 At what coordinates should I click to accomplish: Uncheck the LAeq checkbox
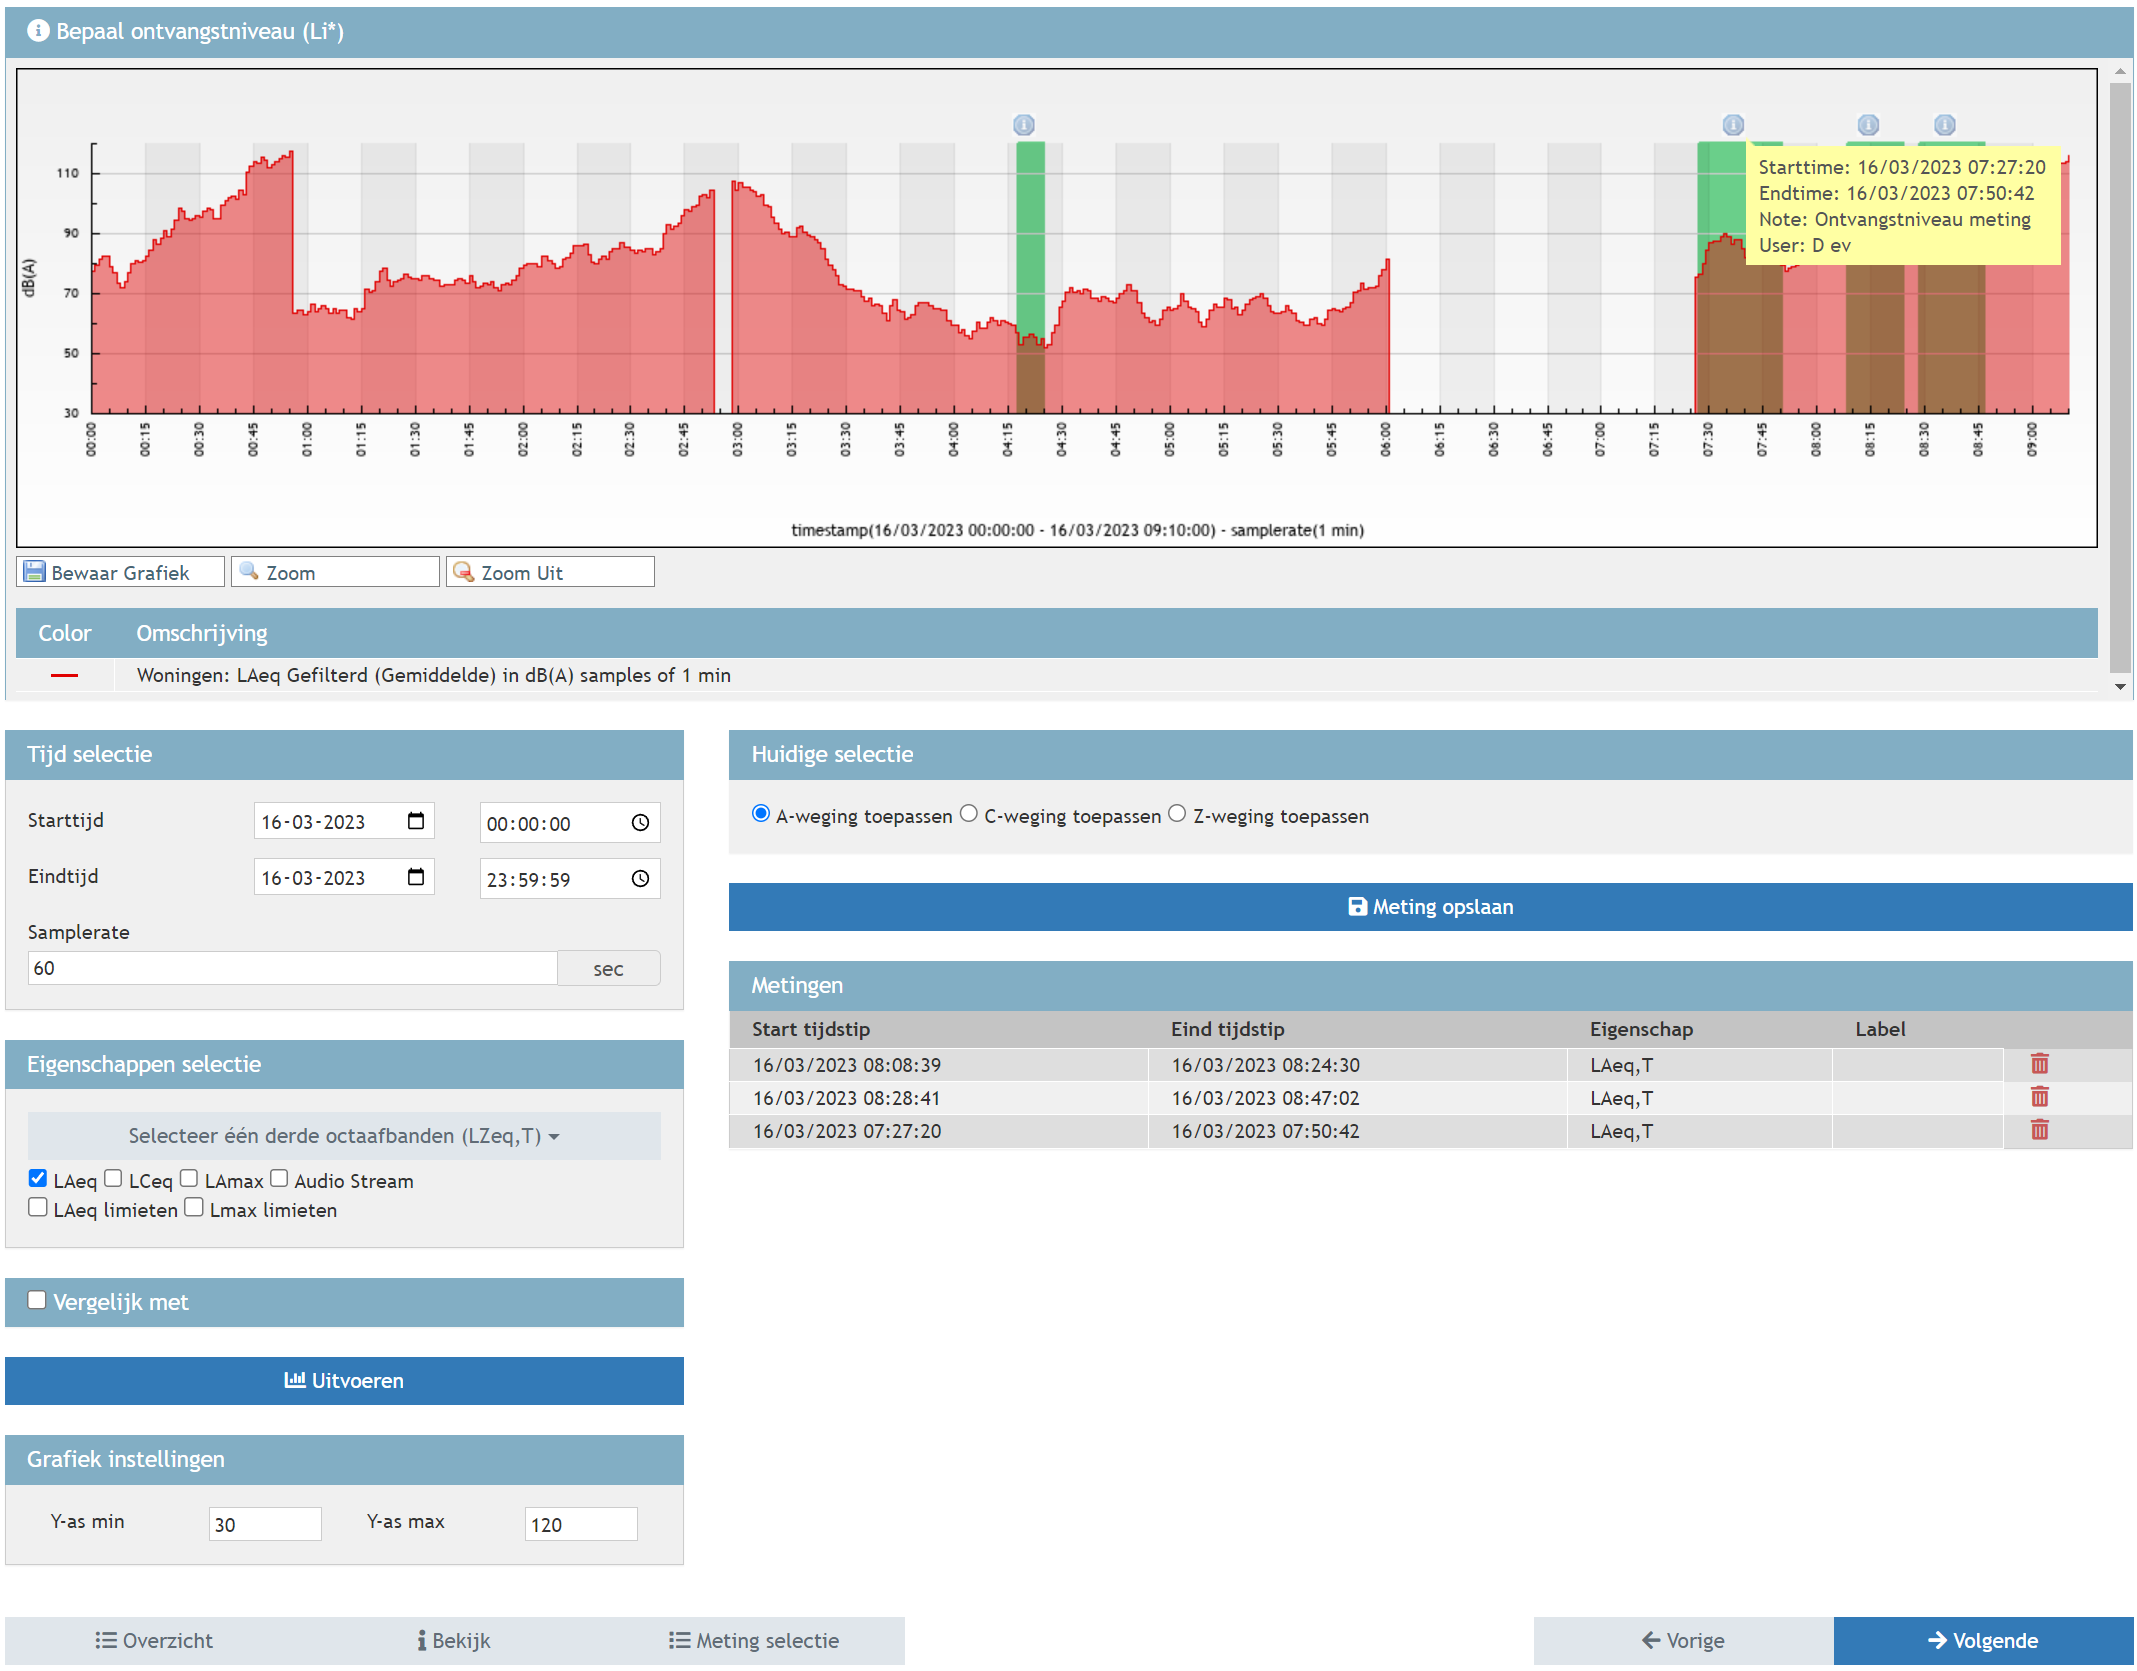[38, 1178]
